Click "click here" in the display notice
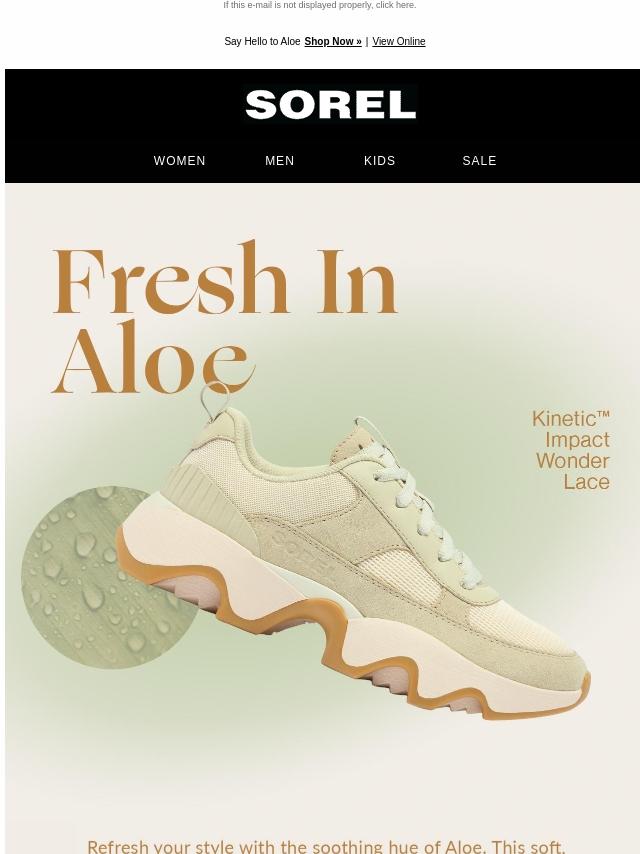This screenshot has width=640, height=854. [395, 5]
